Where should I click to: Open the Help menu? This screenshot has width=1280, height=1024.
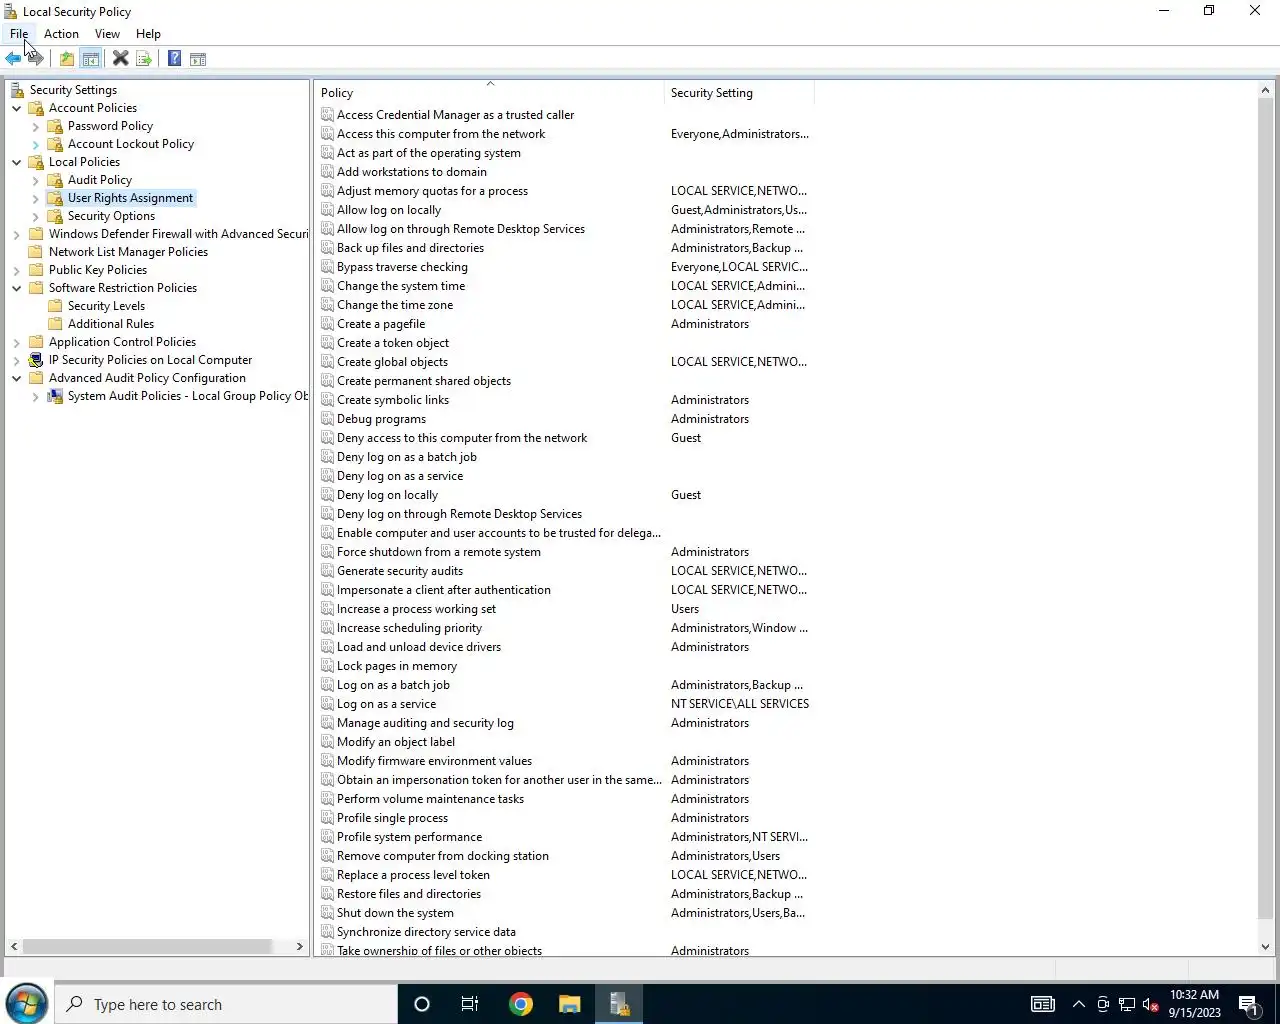tap(148, 34)
